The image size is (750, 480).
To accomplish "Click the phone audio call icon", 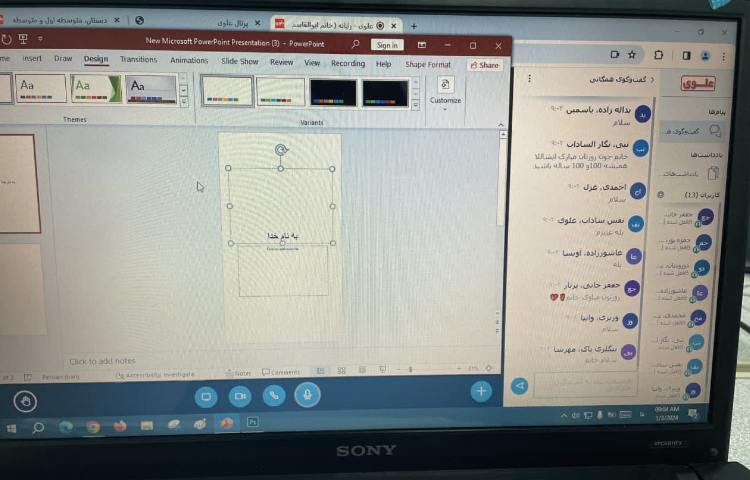I will coord(273,396).
